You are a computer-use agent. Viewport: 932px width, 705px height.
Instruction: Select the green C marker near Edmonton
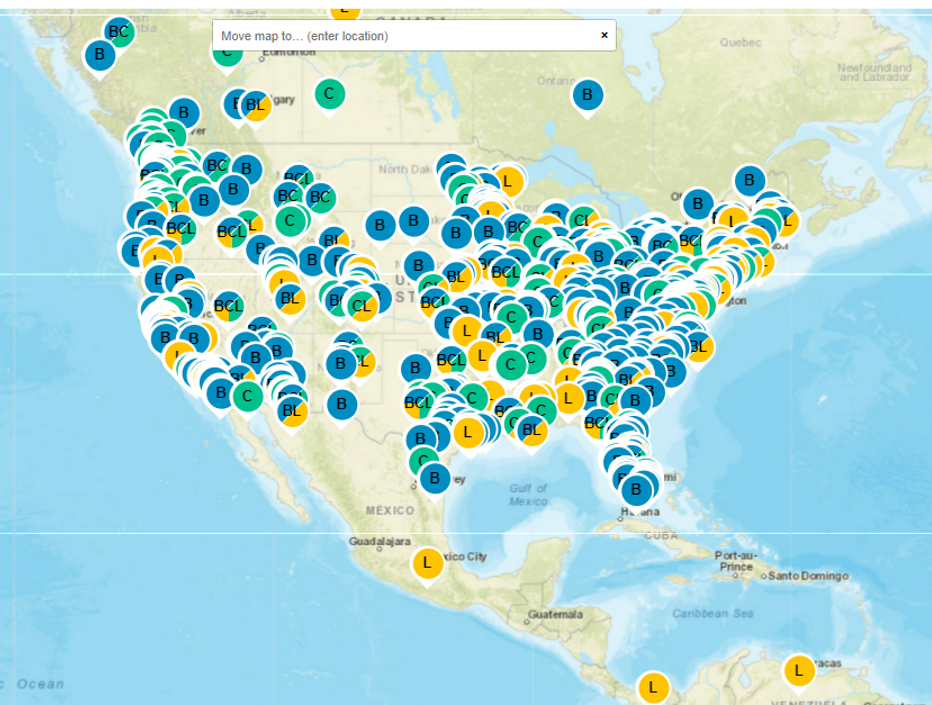click(227, 51)
